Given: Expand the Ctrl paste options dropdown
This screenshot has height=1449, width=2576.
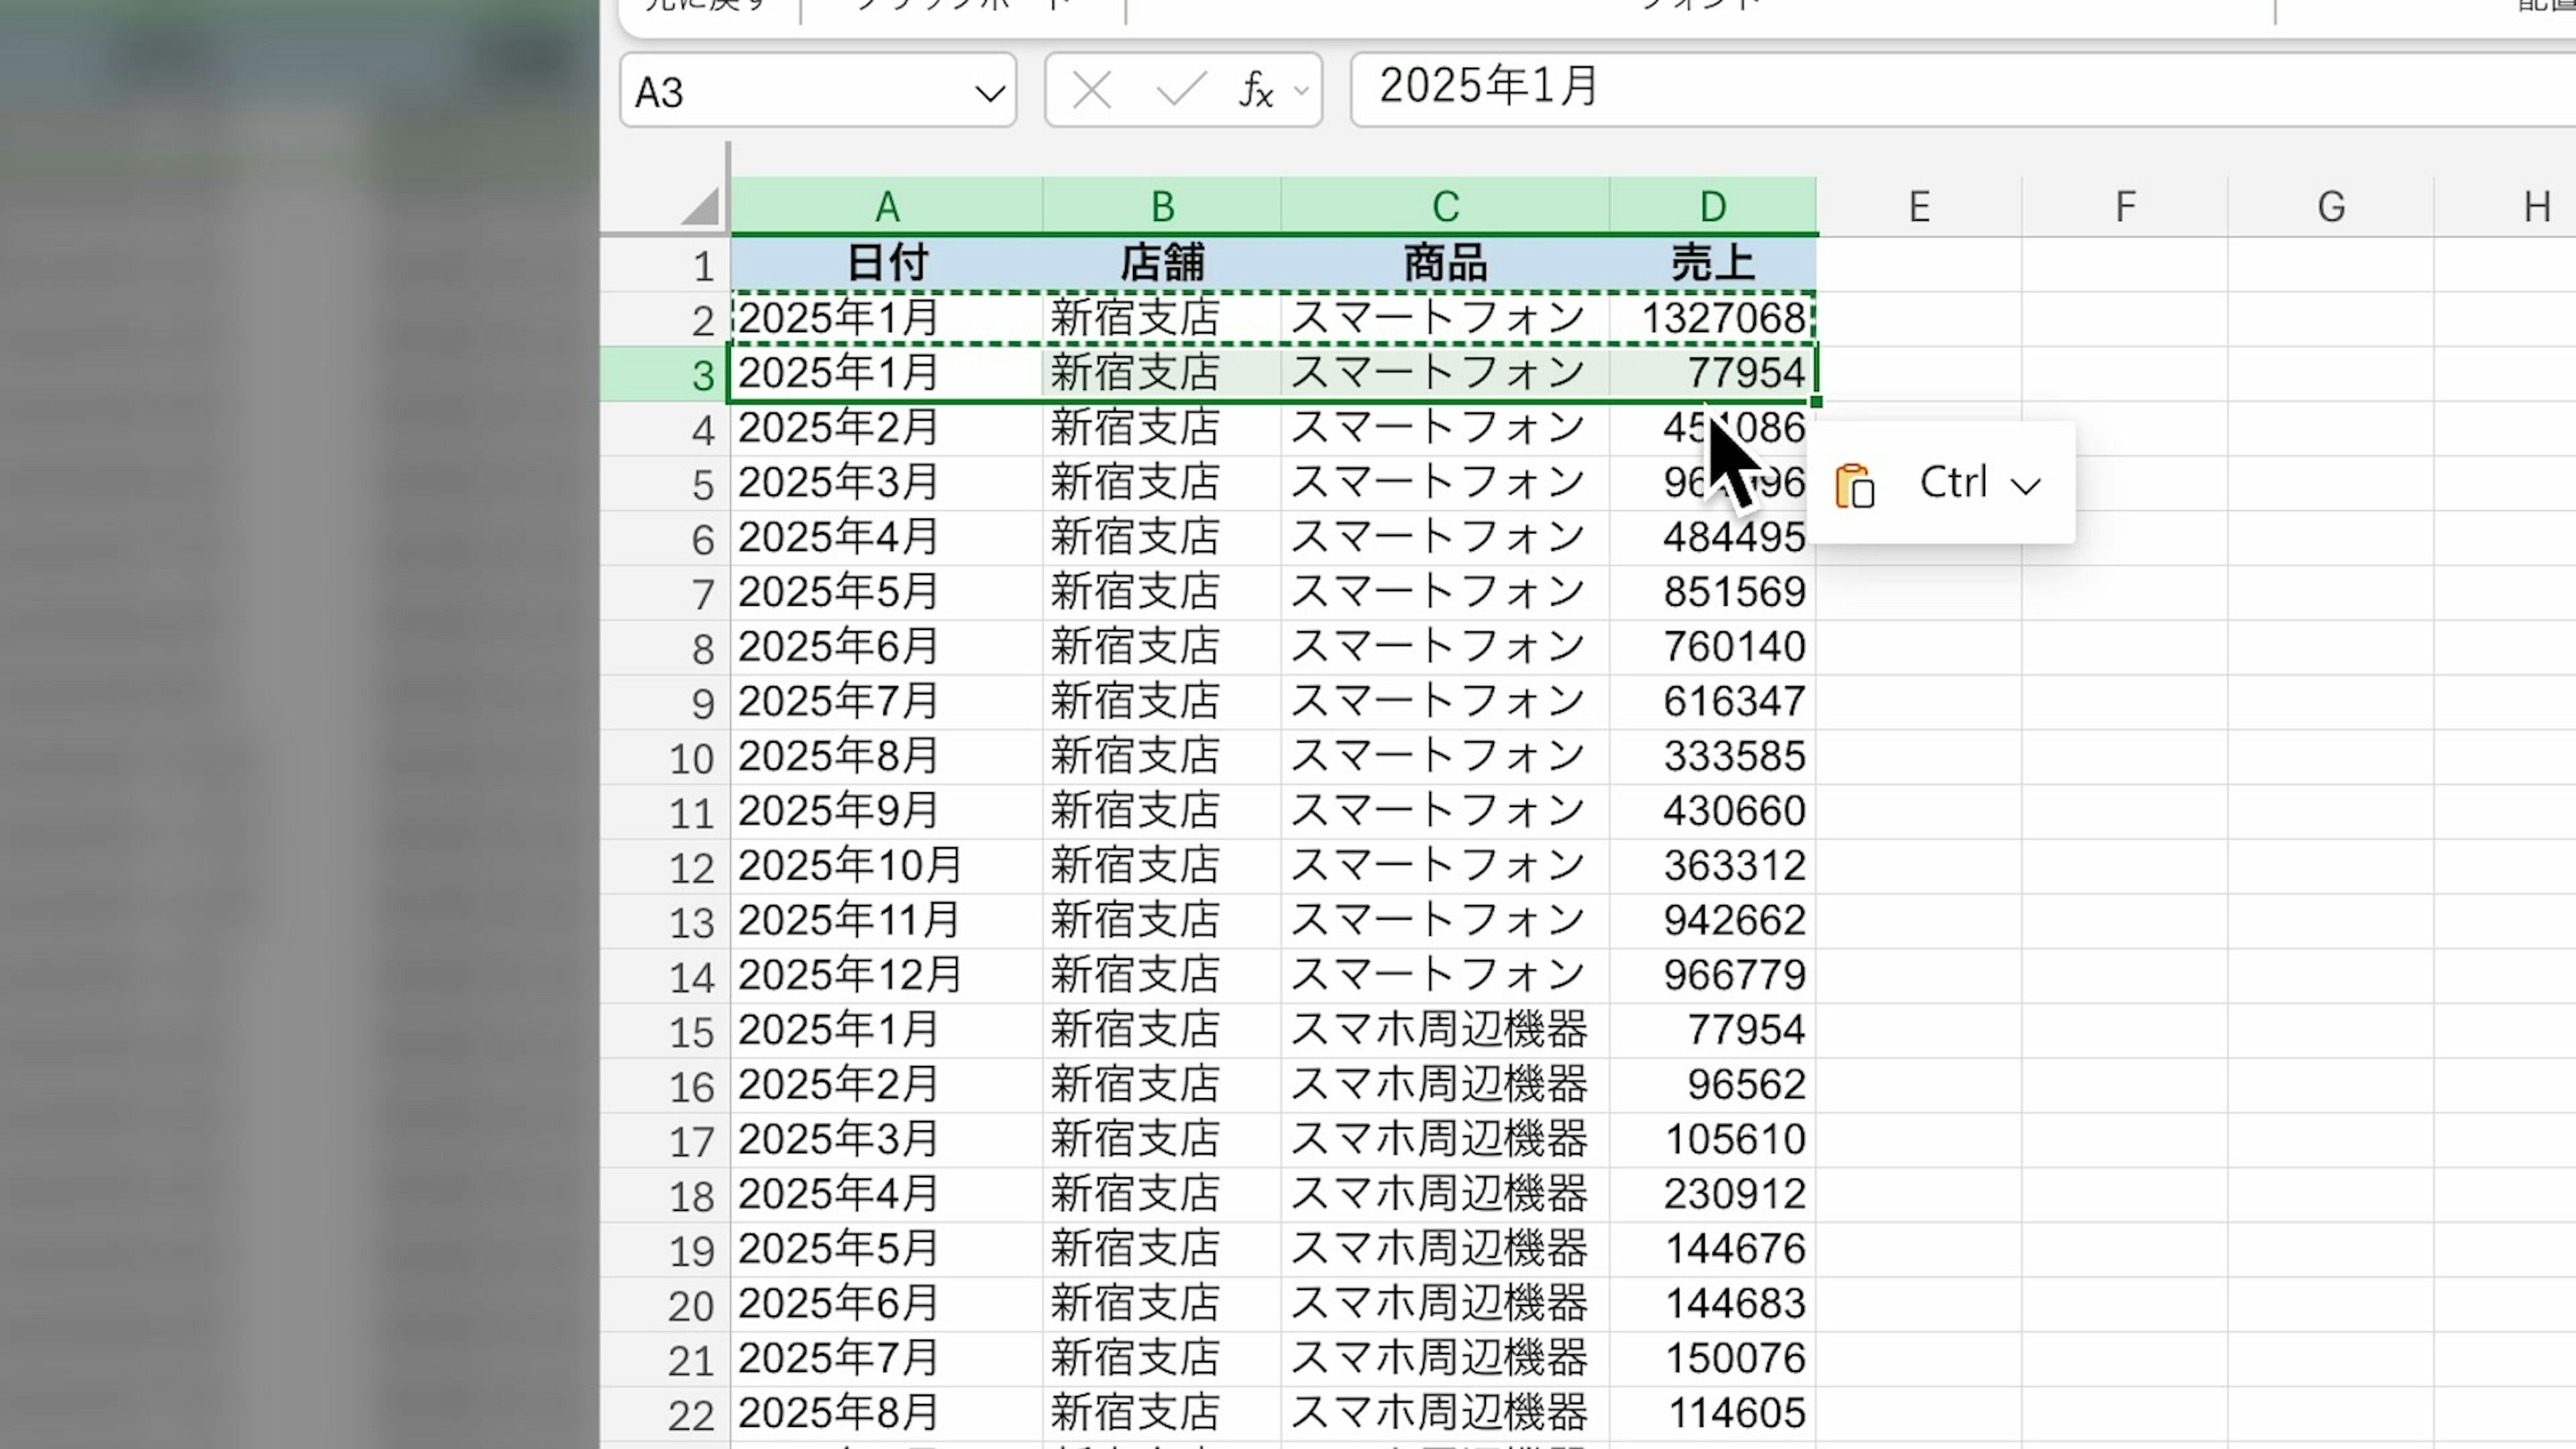Looking at the screenshot, I should point(2025,487).
